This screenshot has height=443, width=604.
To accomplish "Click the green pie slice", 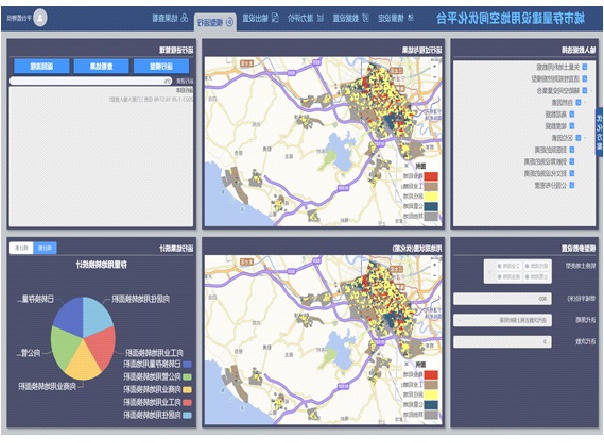I will click(64, 346).
